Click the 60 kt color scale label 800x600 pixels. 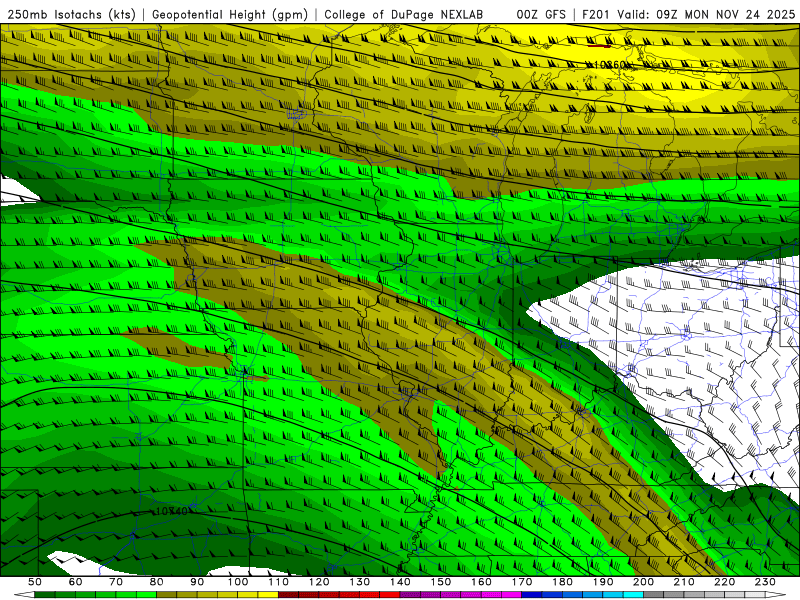[75, 582]
